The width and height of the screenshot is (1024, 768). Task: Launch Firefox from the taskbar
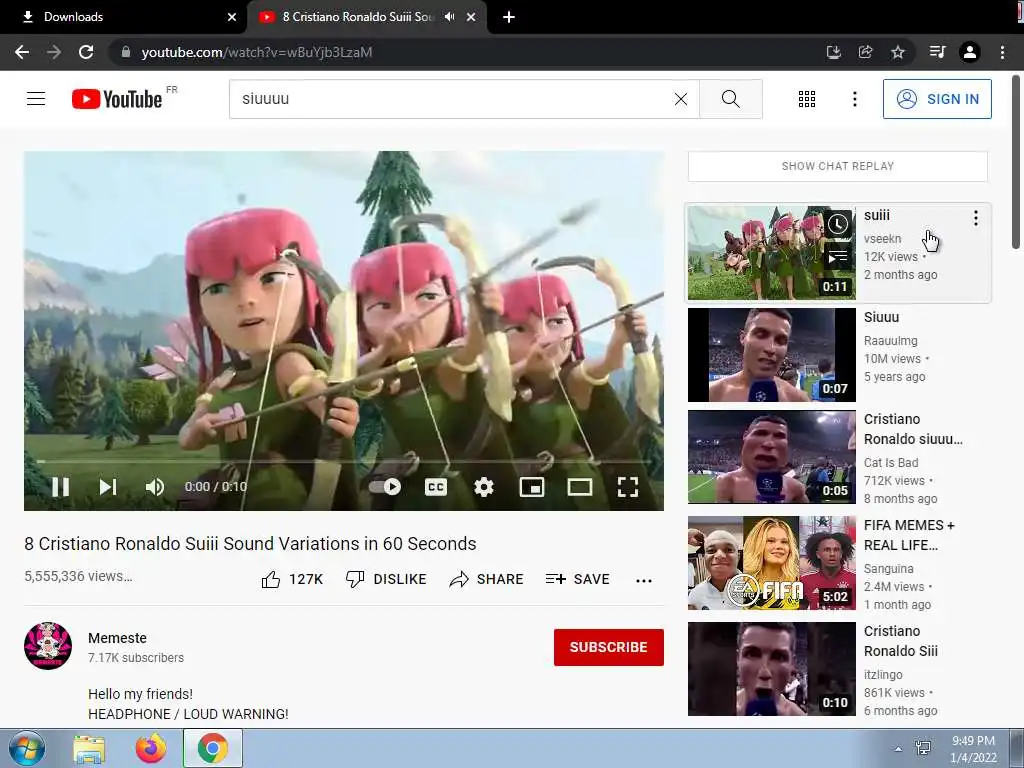(x=151, y=748)
